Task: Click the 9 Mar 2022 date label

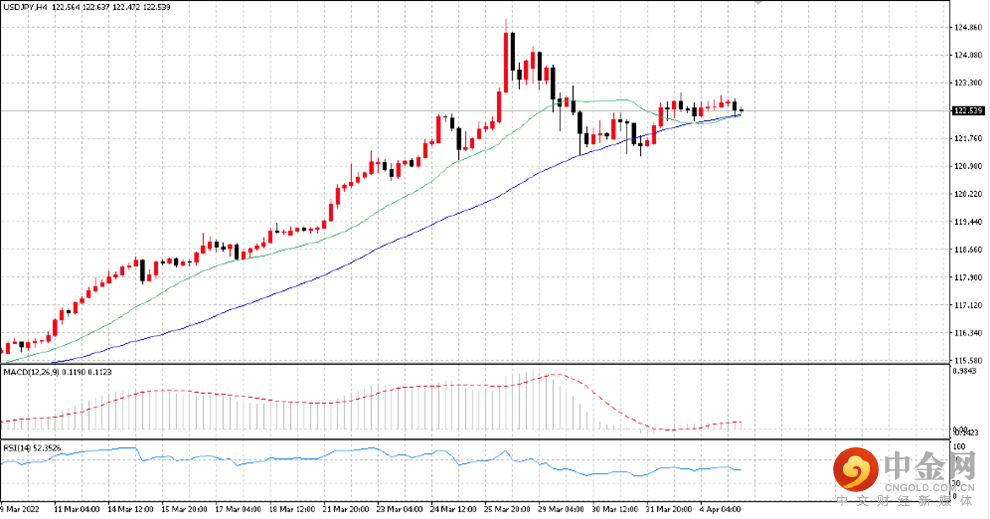Action: coord(20,509)
